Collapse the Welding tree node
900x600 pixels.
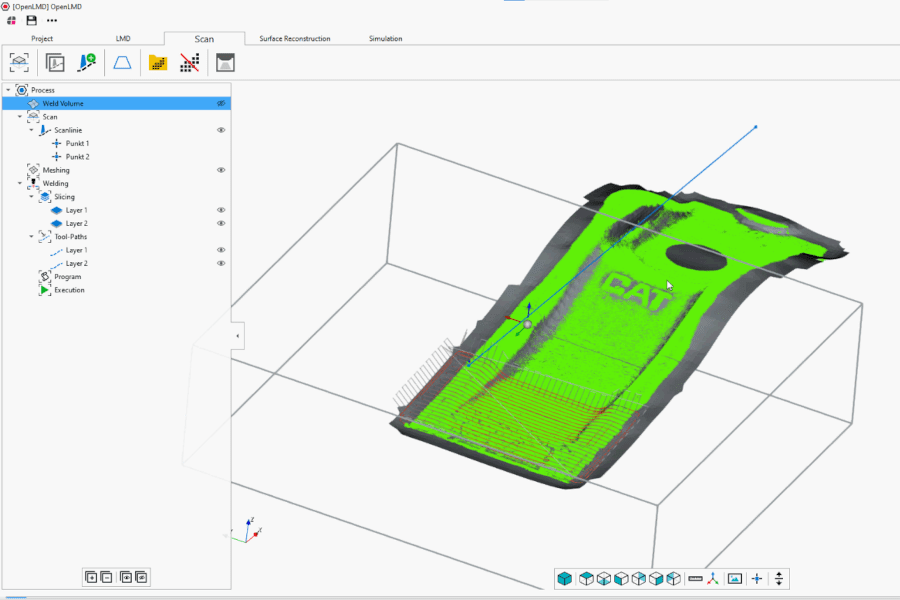[x=20, y=183]
